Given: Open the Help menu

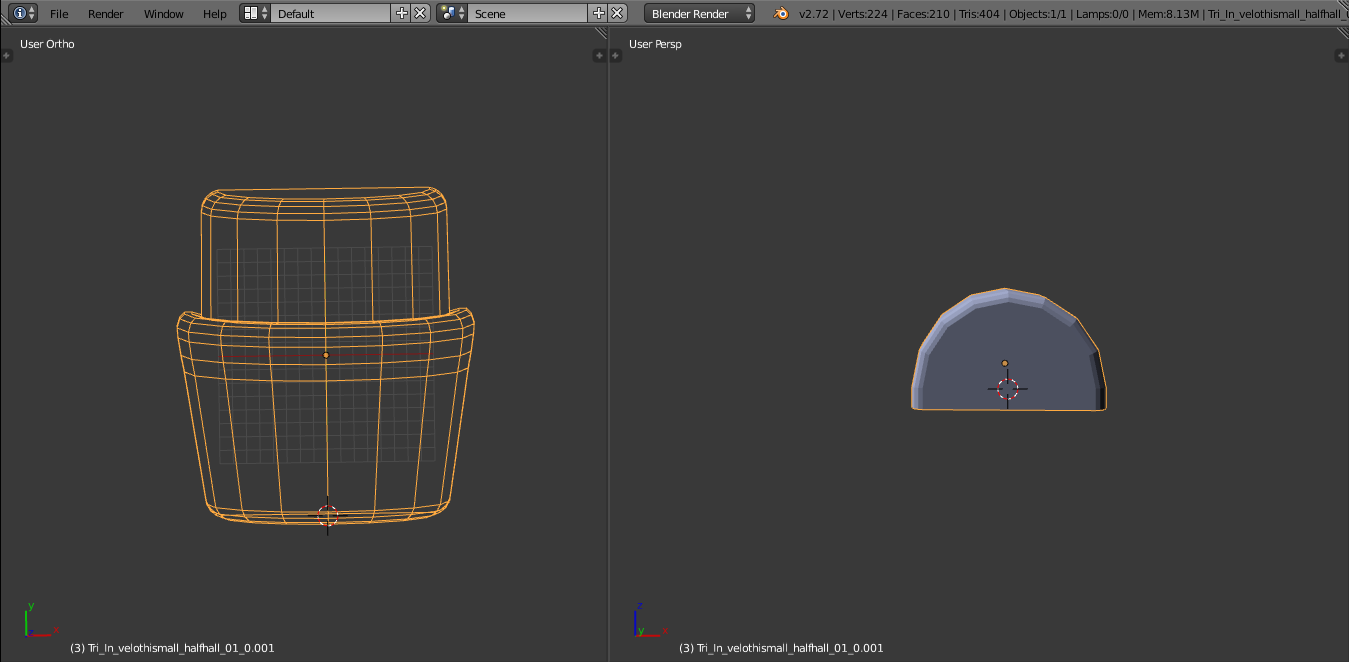Looking at the screenshot, I should [214, 14].
